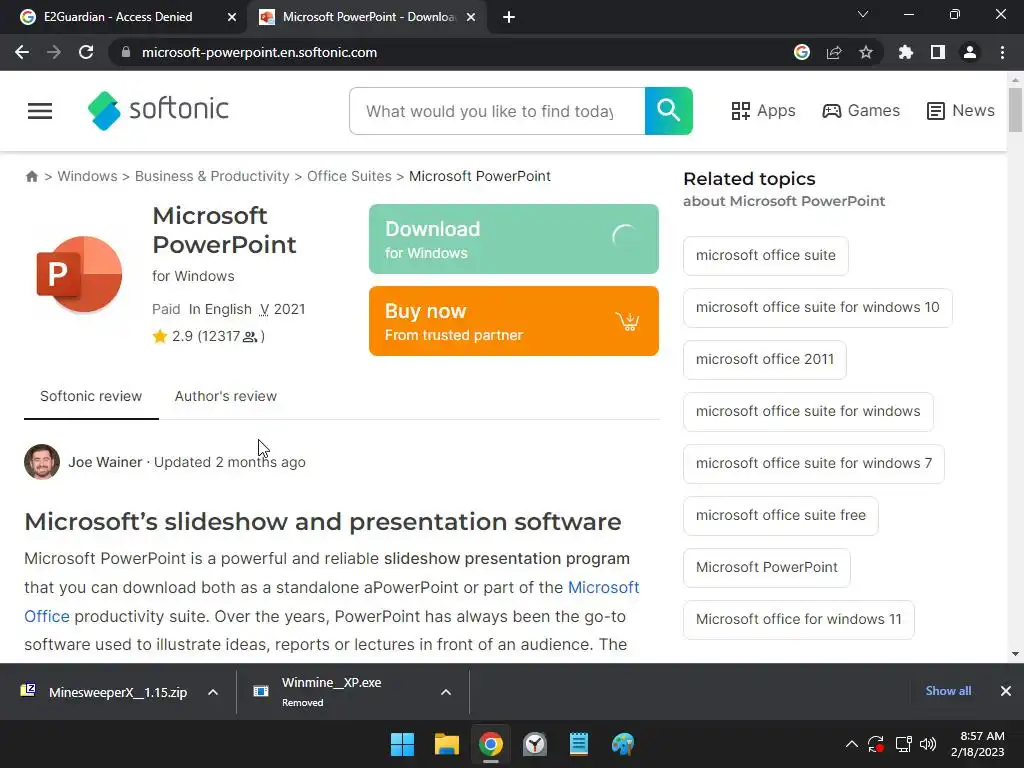Click the page vertical scrollbar thumb

point(1015,110)
